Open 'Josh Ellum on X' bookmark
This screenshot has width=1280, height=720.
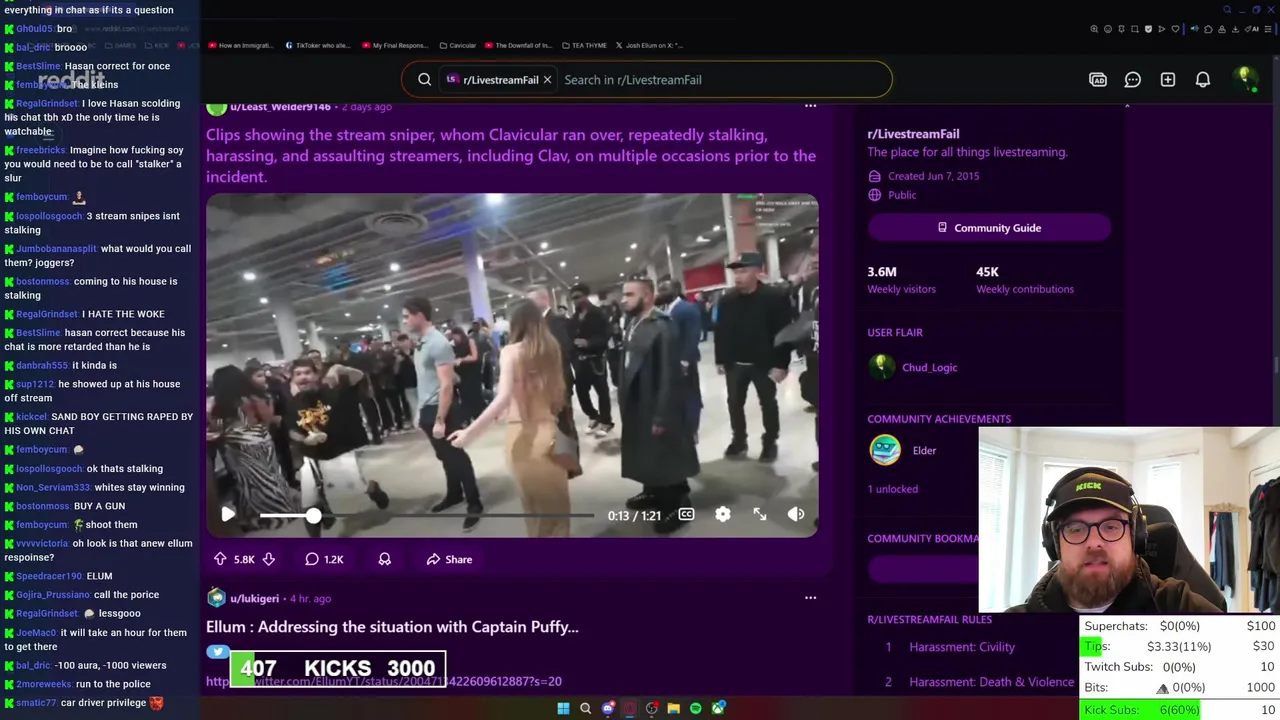[649, 45]
